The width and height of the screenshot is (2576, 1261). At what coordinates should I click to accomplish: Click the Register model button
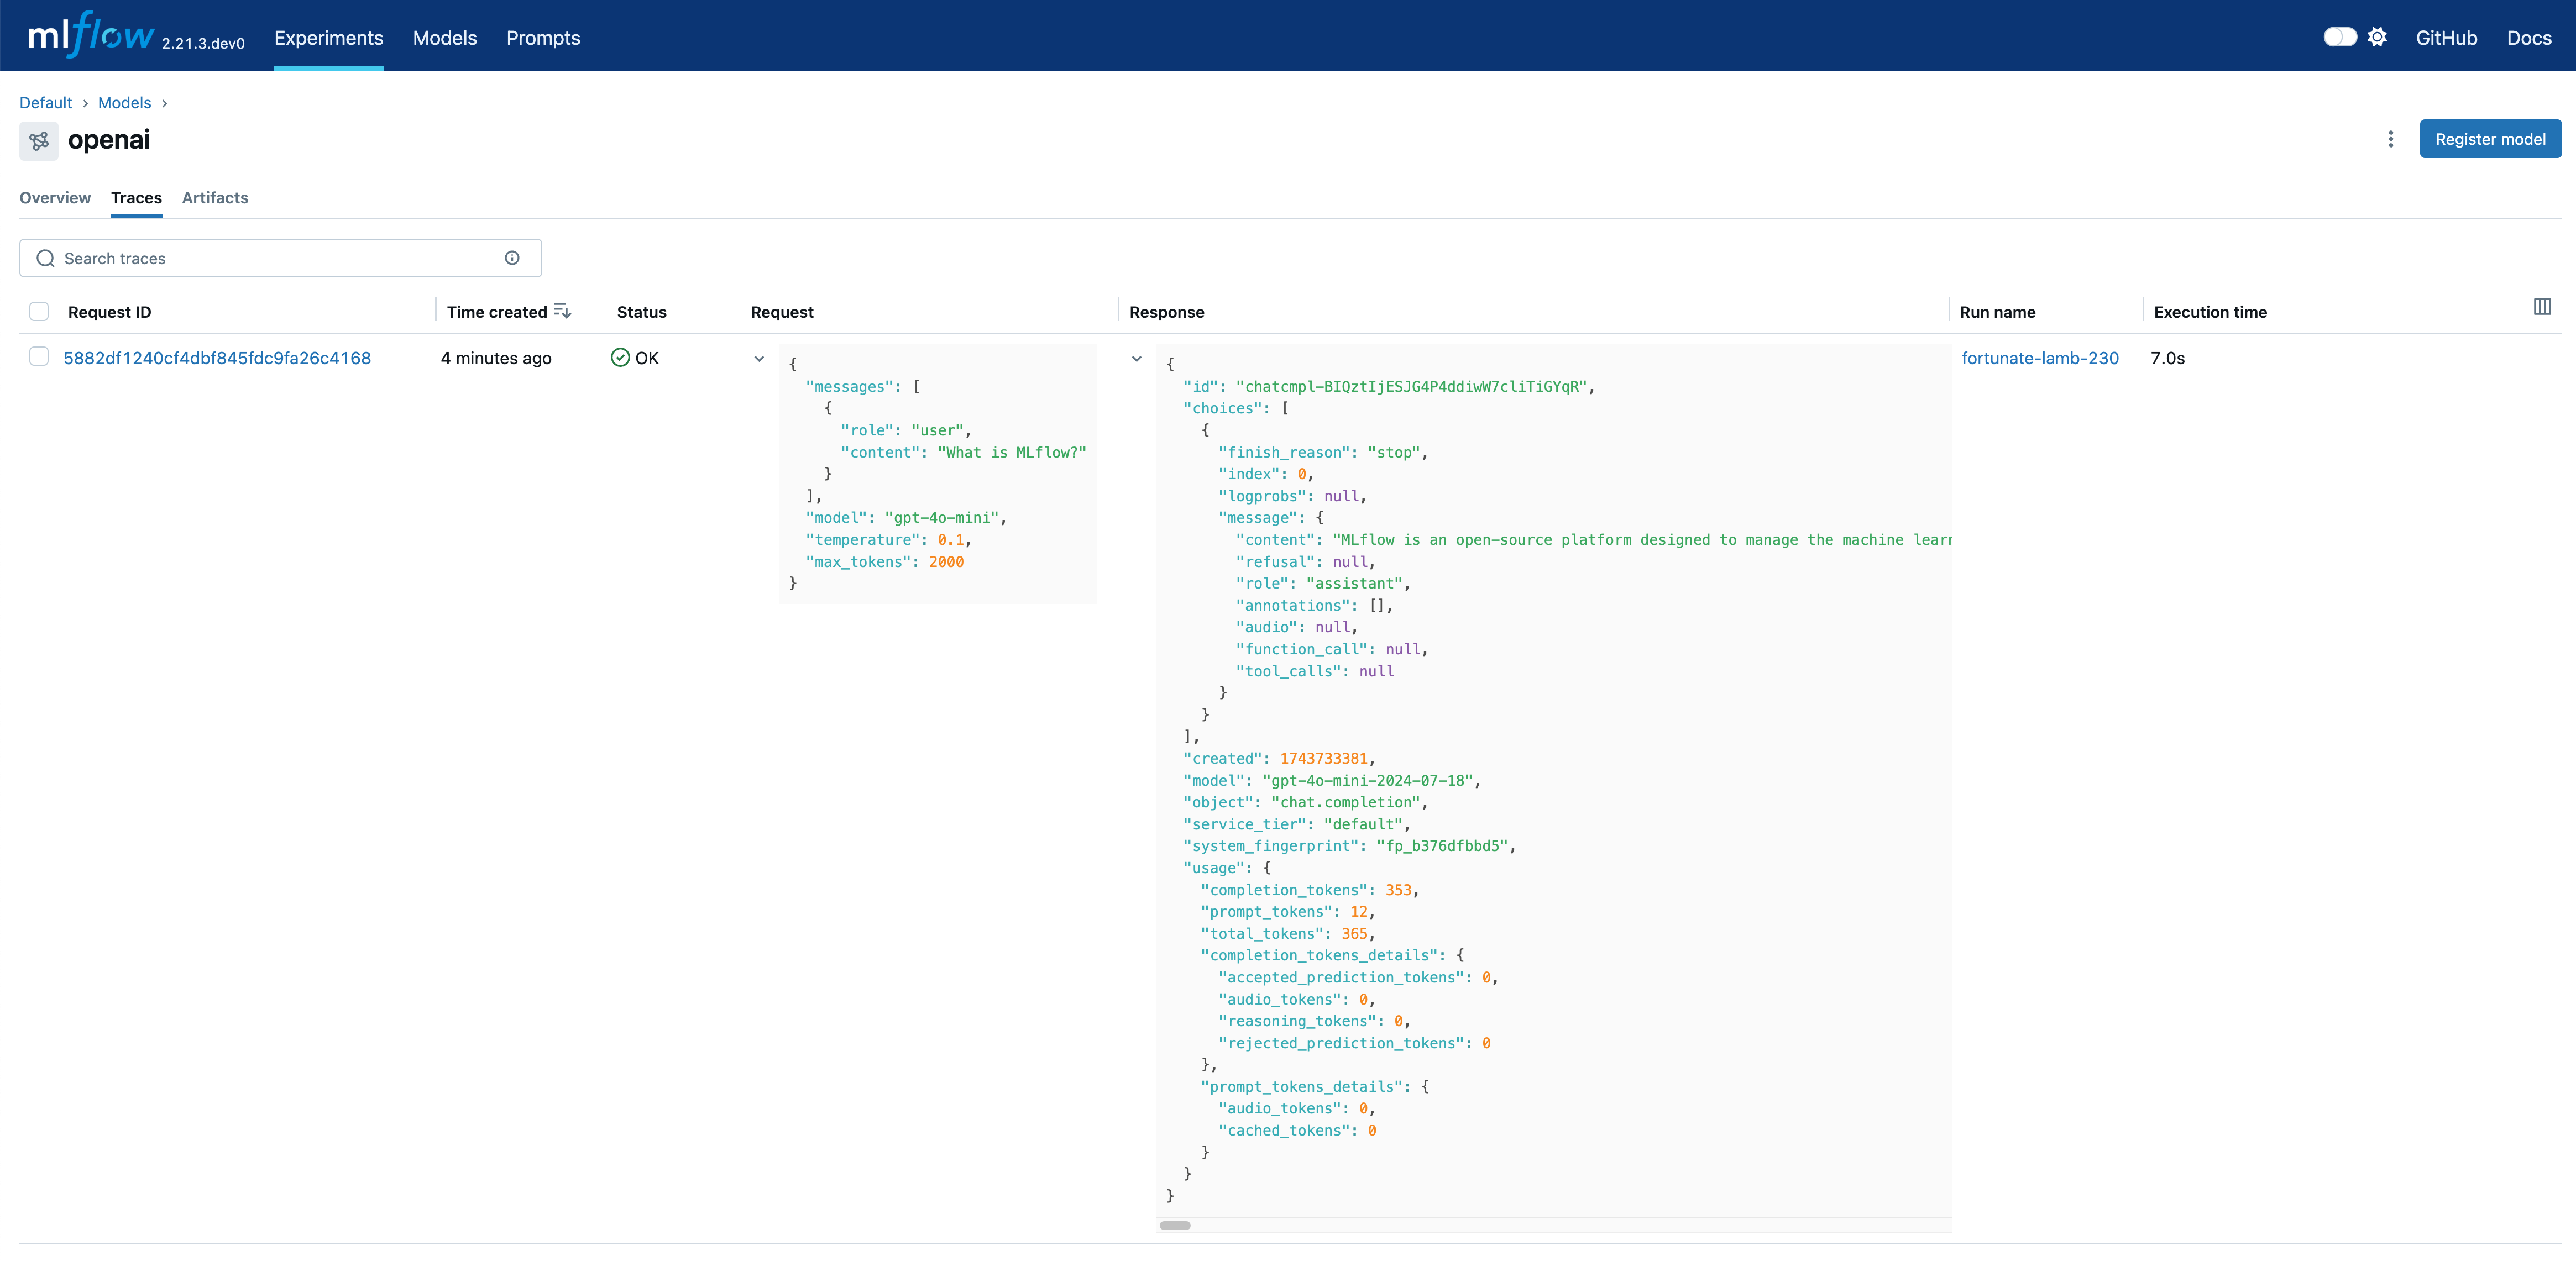pos(2489,139)
